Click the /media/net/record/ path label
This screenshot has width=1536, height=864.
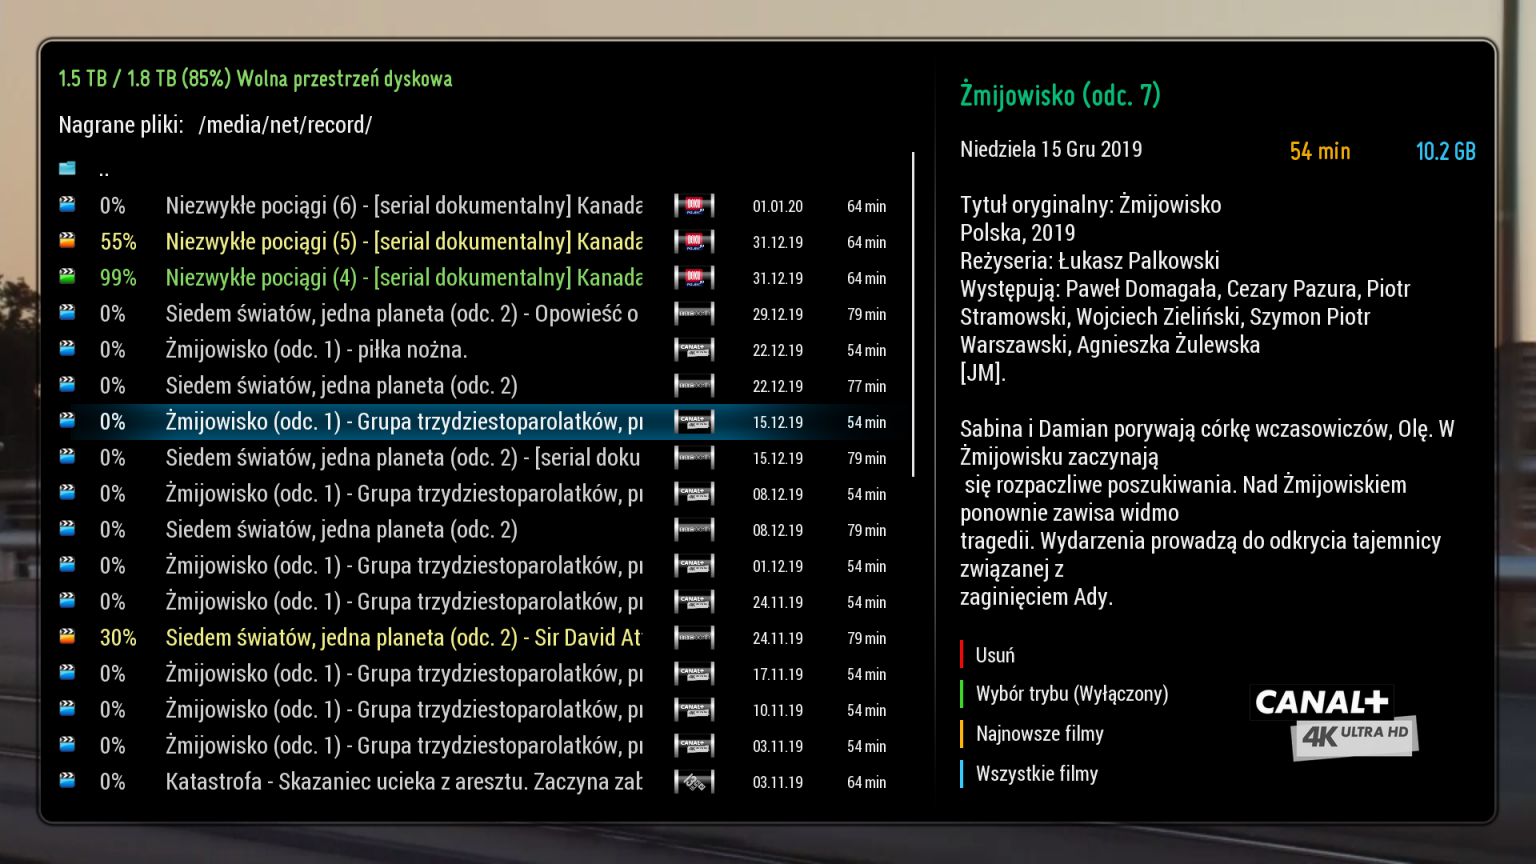[285, 125]
